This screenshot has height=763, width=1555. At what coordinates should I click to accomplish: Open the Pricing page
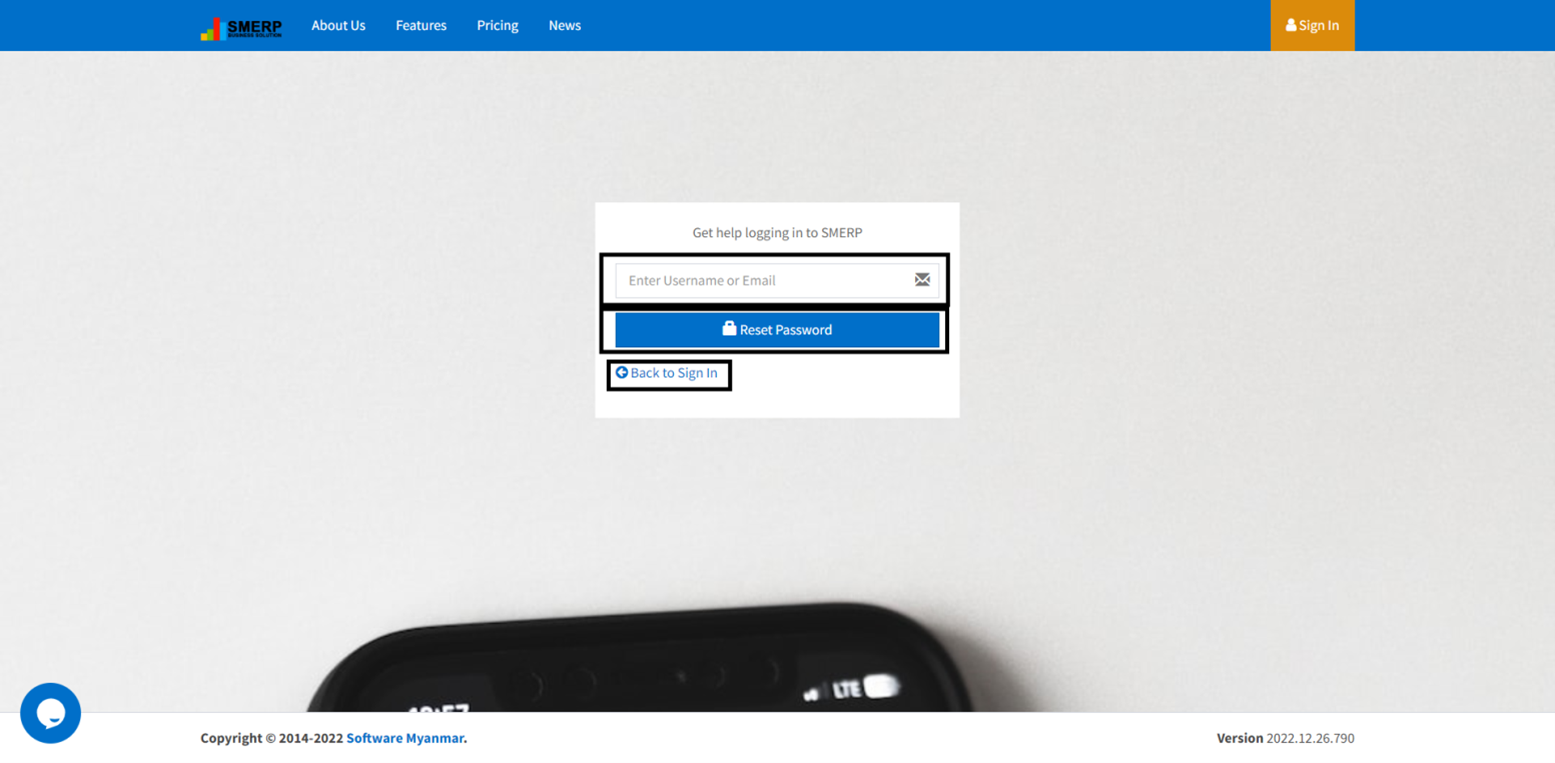[497, 25]
